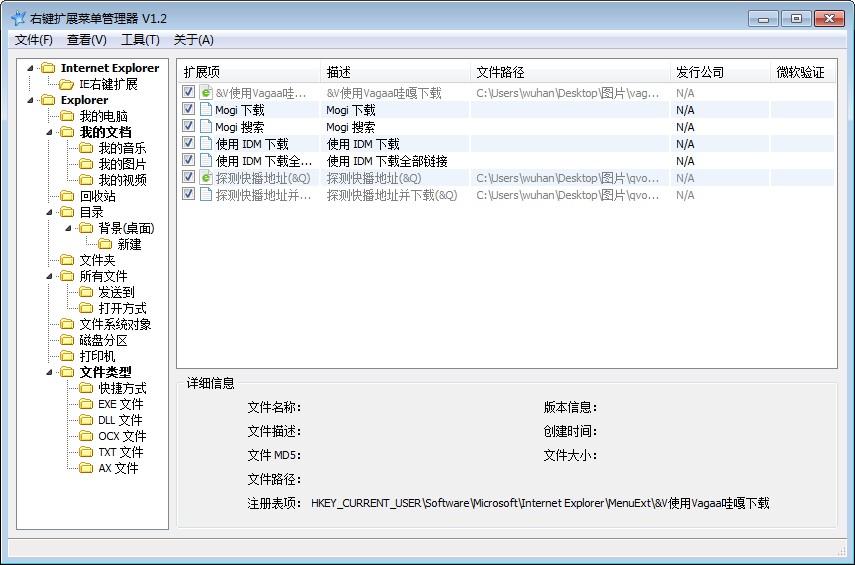Click the 发行公司 column header

click(718, 73)
